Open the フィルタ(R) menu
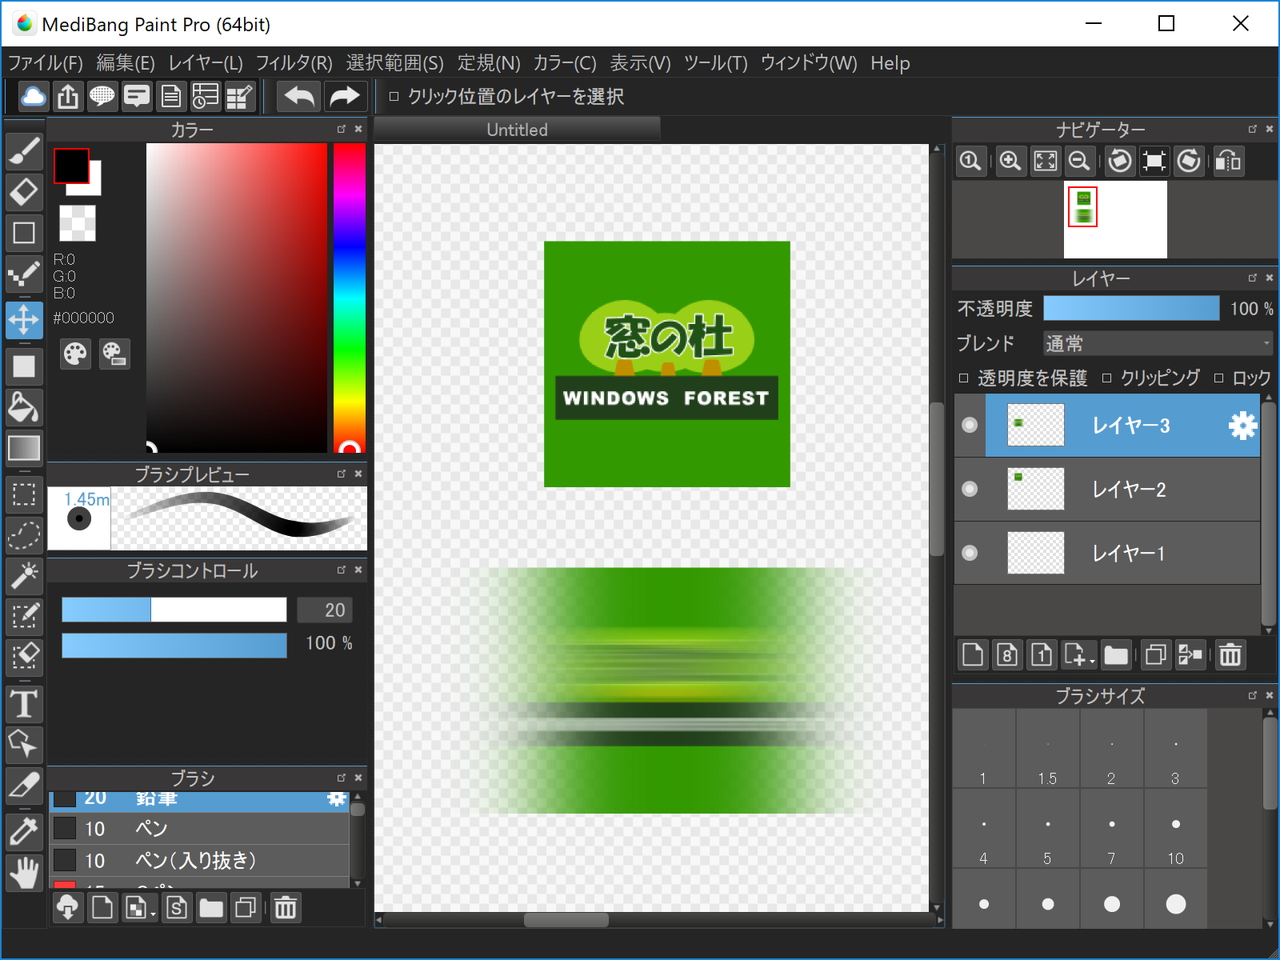The image size is (1280, 960). point(295,62)
